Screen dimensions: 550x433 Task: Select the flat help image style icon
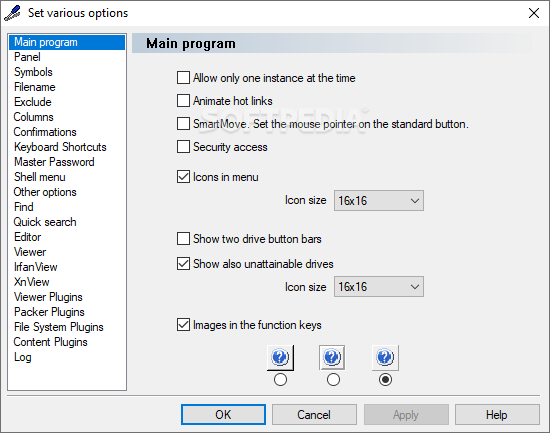coord(385,358)
